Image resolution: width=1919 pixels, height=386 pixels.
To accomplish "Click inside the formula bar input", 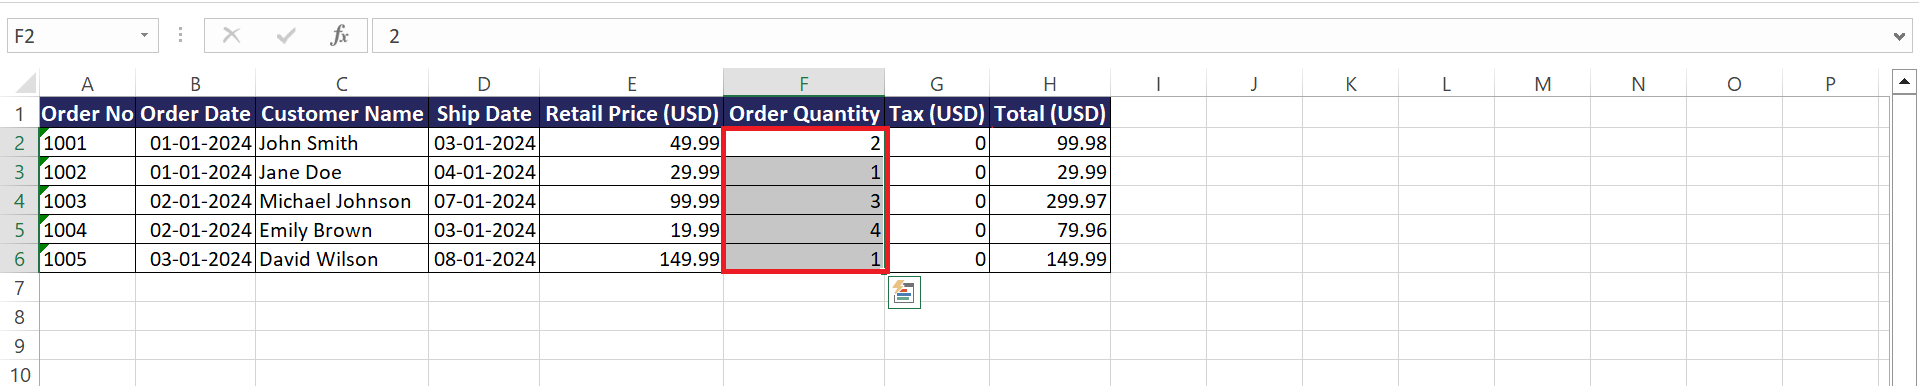I will (x=1130, y=36).
